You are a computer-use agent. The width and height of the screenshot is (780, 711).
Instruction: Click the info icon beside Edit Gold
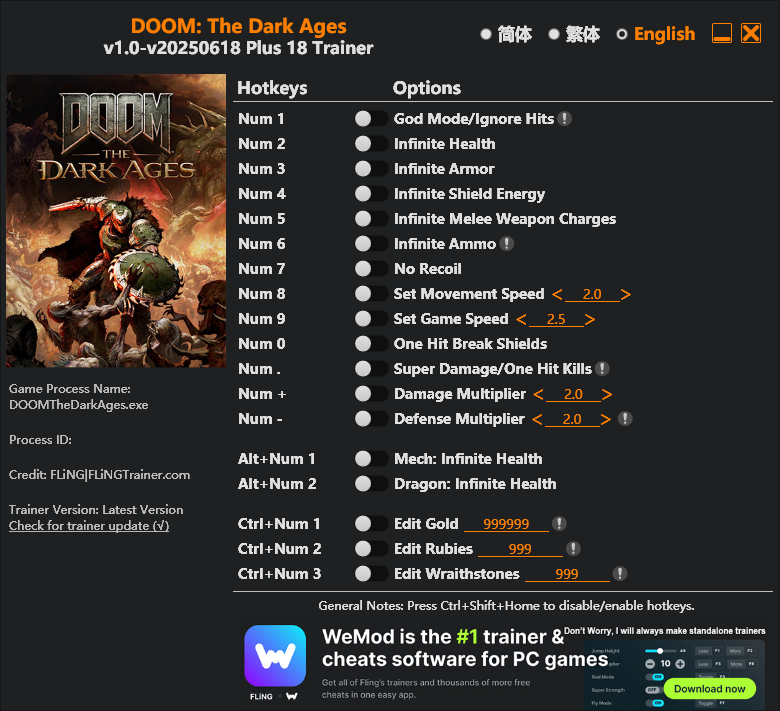coord(559,524)
